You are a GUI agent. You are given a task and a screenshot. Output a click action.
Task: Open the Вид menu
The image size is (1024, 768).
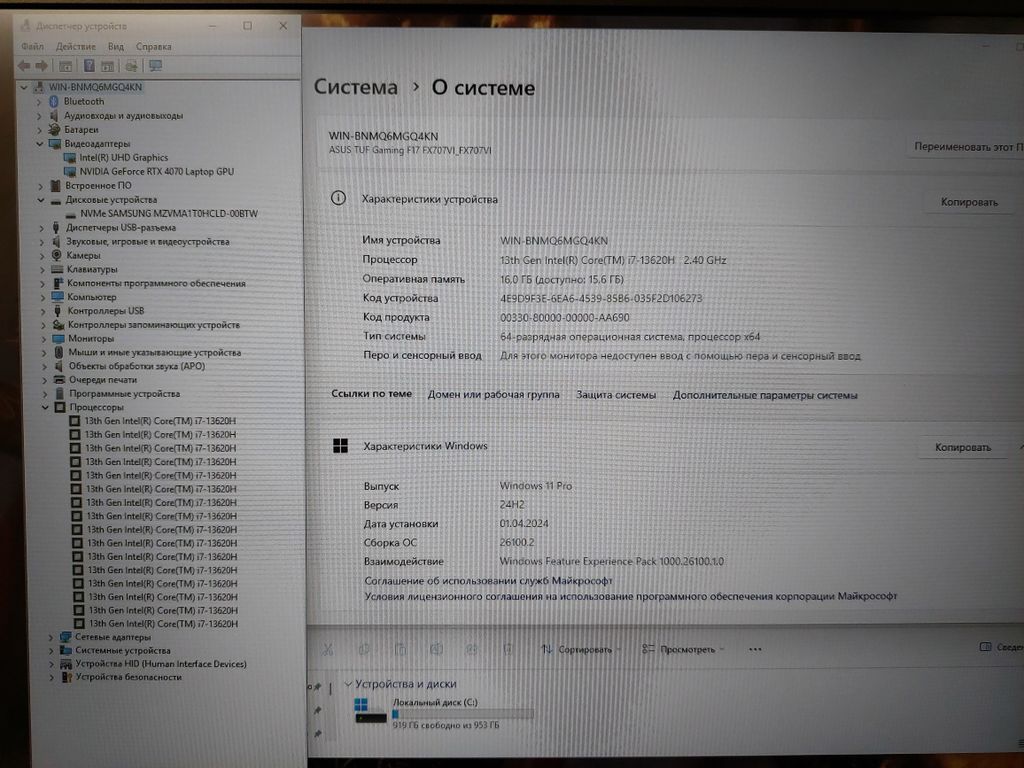pos(116,46)
